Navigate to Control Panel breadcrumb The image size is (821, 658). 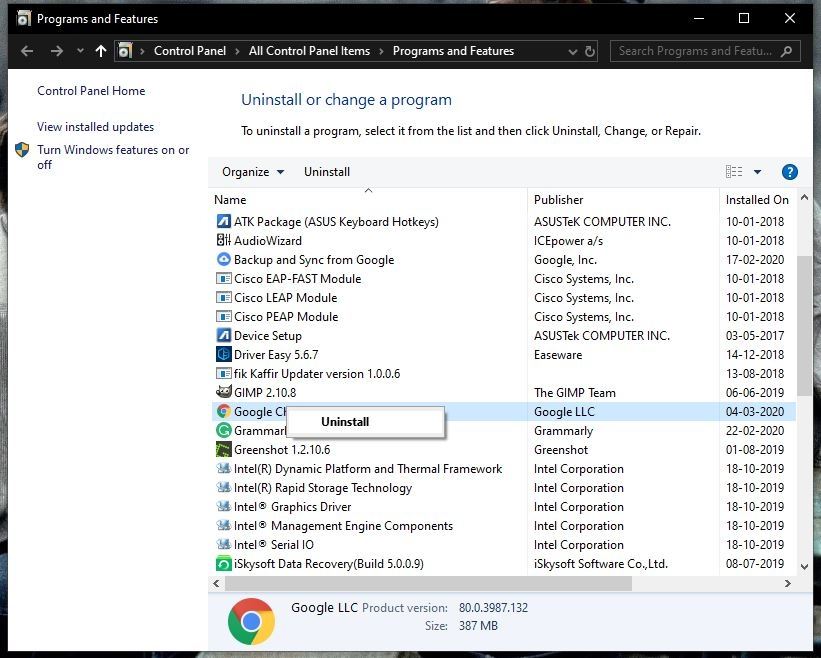pyautogui.click(x=190, y=51)
